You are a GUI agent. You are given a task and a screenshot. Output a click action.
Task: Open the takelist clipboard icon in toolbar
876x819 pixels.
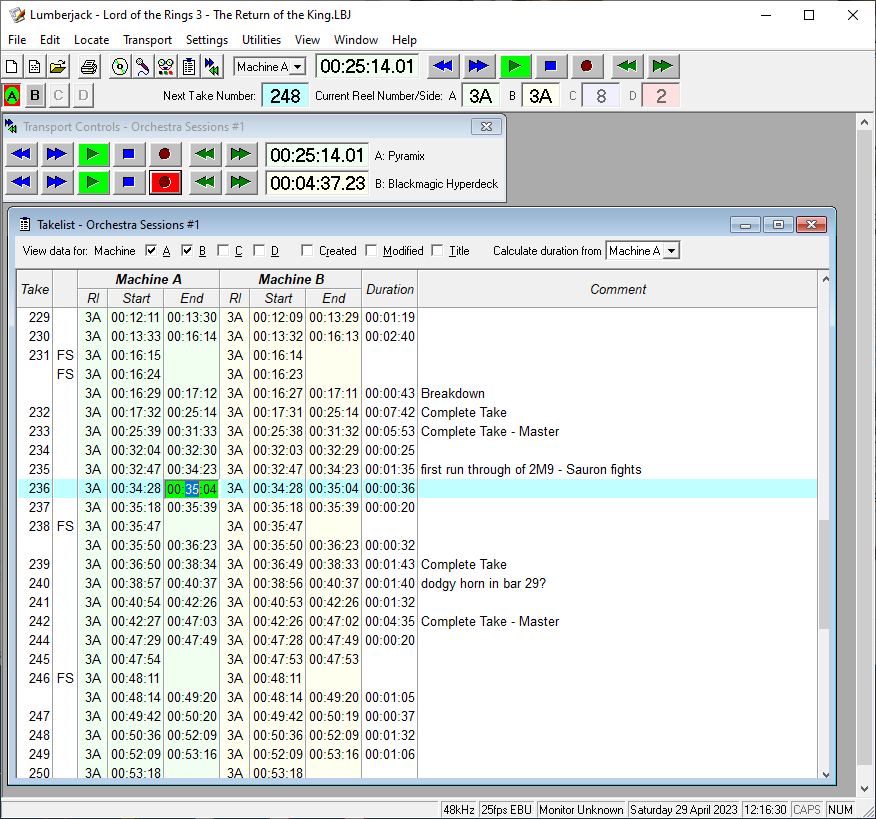click(189, 67)
